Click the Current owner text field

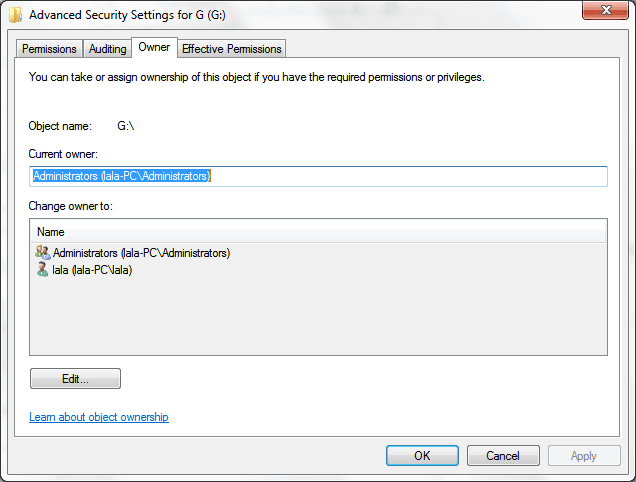click(318, 176)
